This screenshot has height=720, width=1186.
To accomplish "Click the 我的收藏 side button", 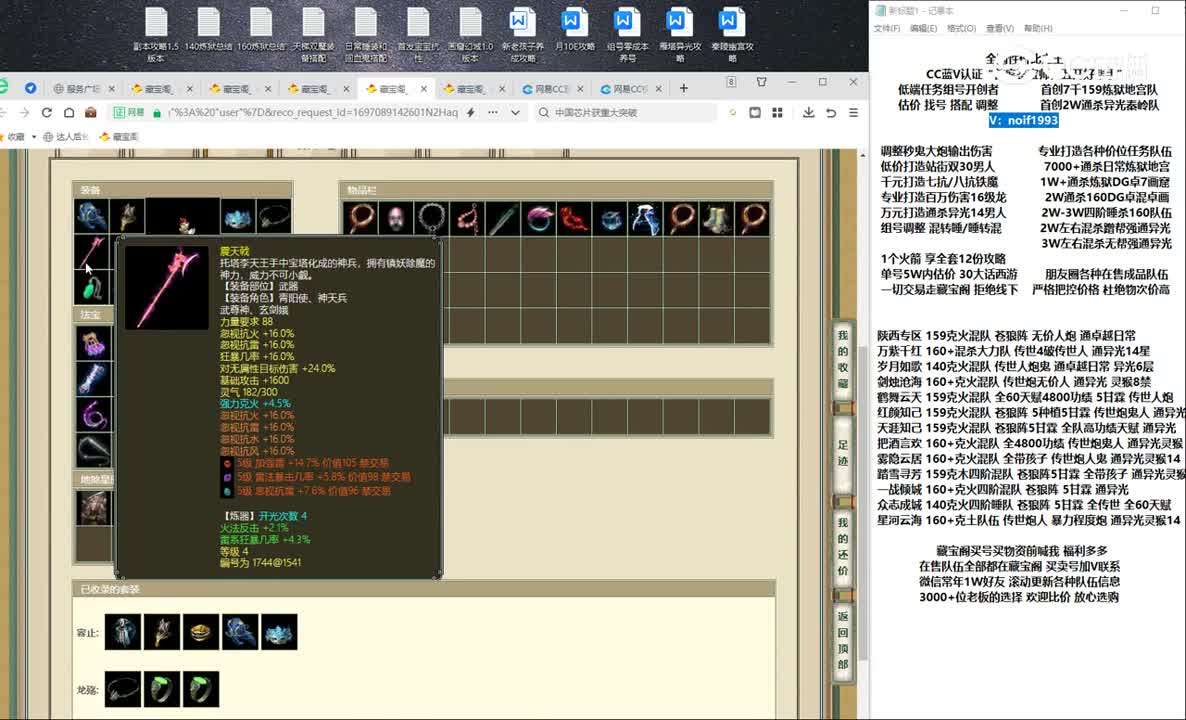I will [843, 359].
